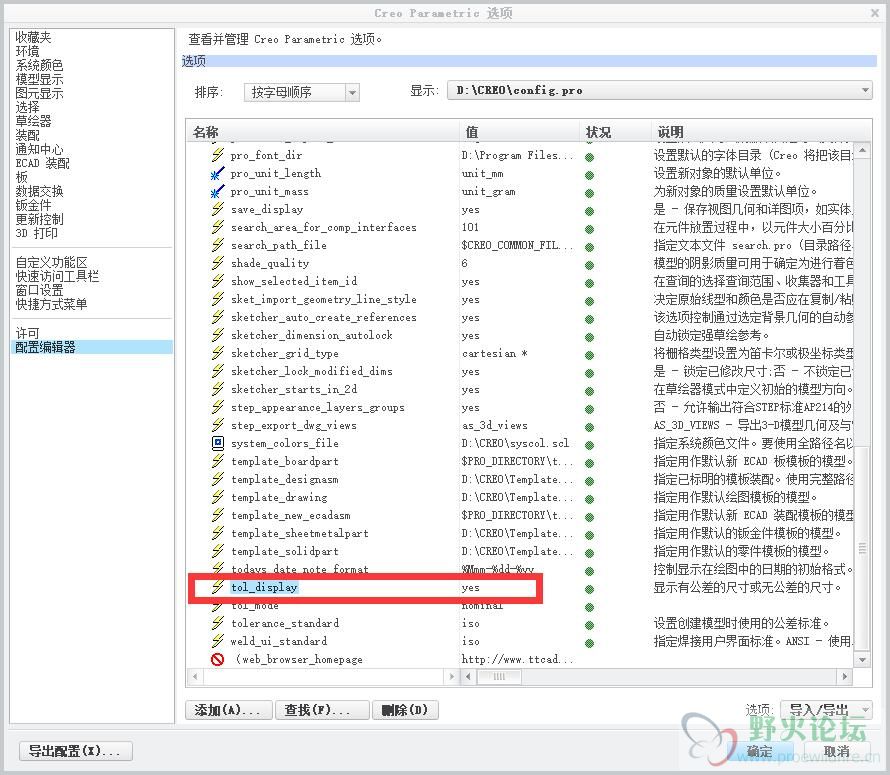Click green status dot for weld_ui_standard
Screen dimensions: 890x775
pos(589,643)
